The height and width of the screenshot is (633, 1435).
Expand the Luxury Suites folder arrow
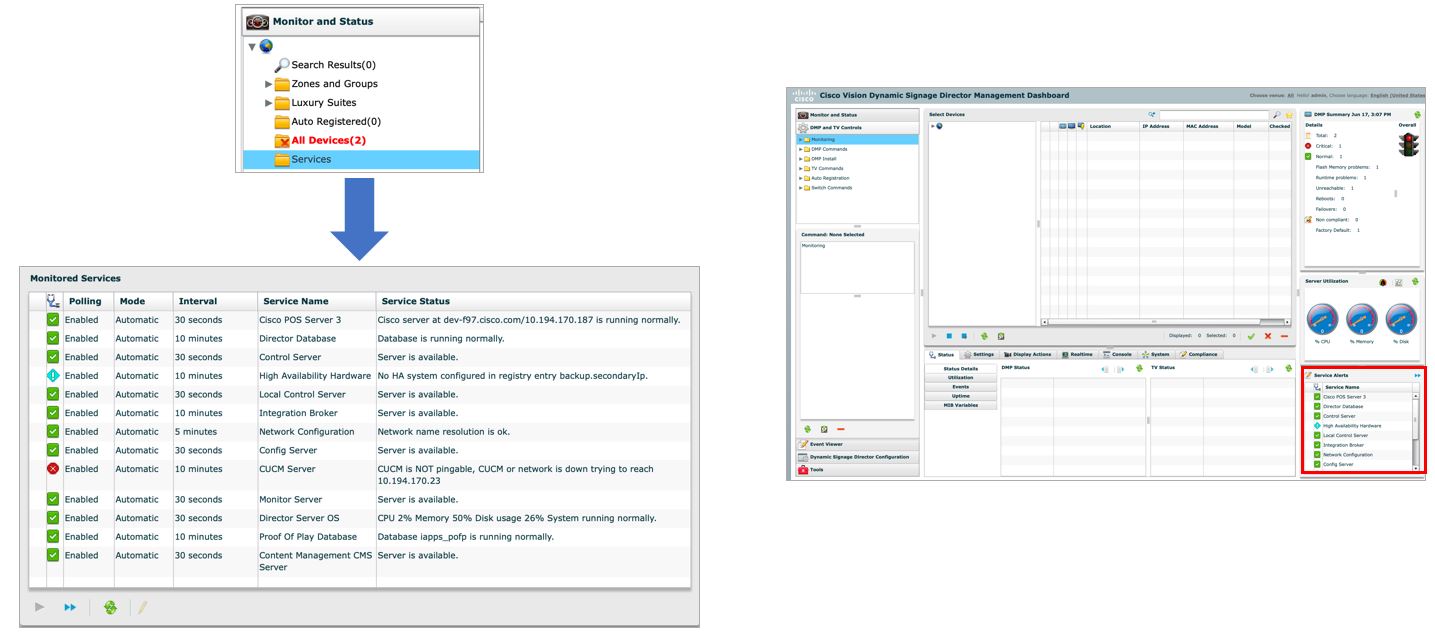(x=268, y=103)
